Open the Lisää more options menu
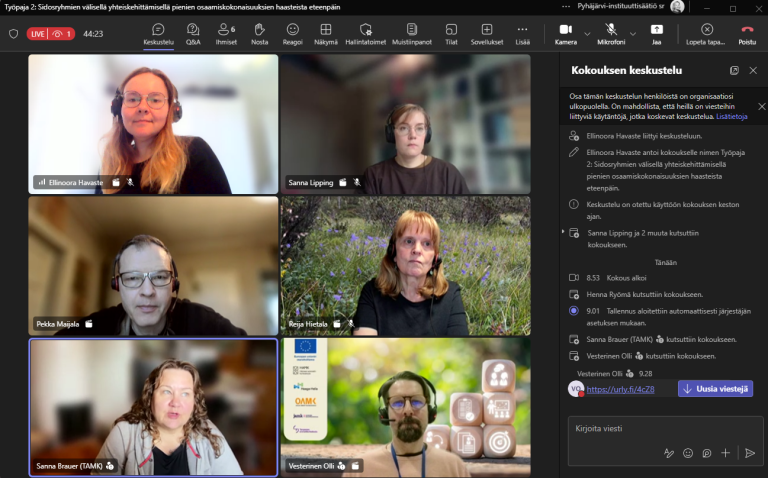This screenshot has width=768, height=478. coord(523,34)
